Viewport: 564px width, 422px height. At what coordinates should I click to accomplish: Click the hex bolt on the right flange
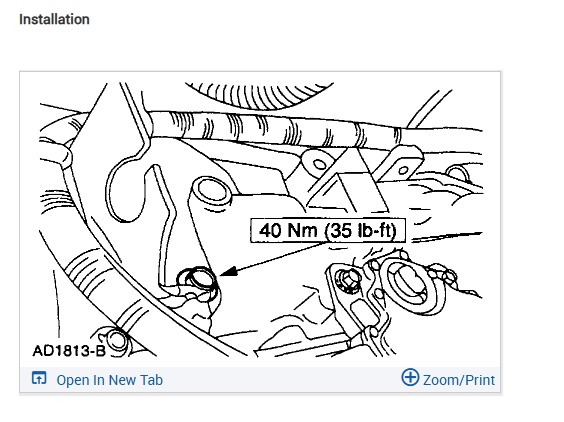click(347, 278)
